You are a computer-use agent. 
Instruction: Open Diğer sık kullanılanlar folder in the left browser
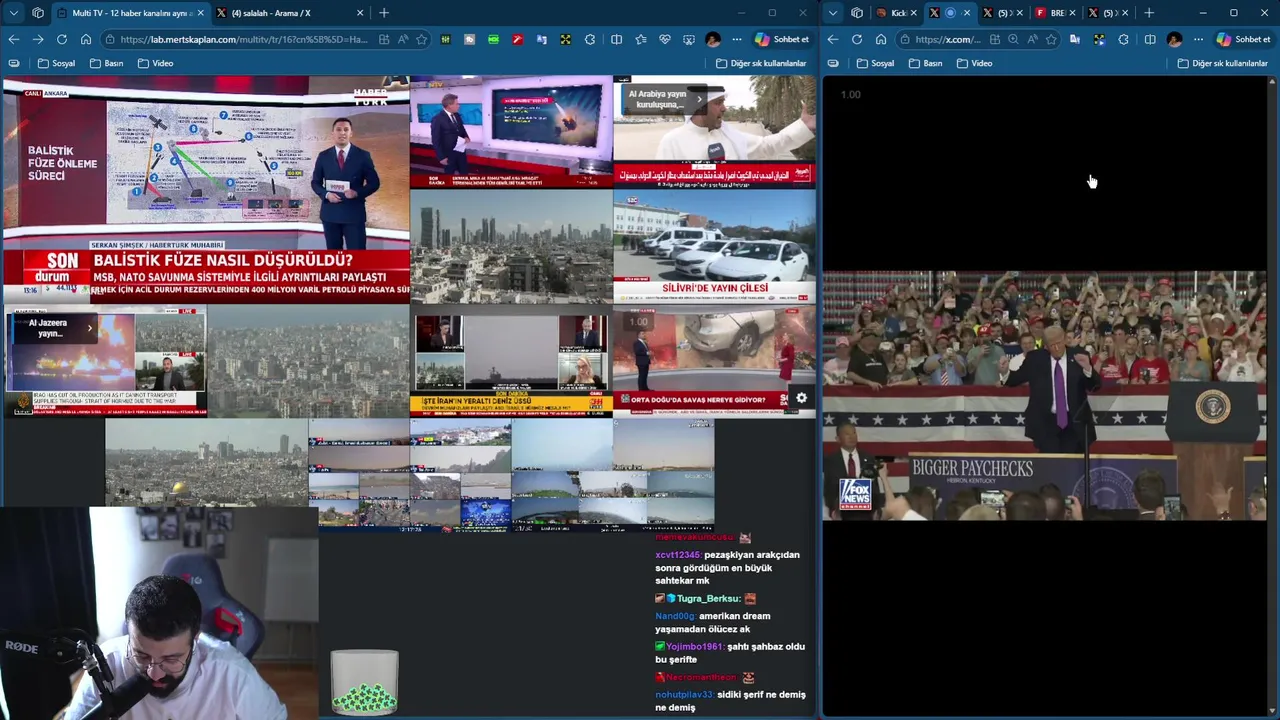pyautogui.click(x=761, y=63)
